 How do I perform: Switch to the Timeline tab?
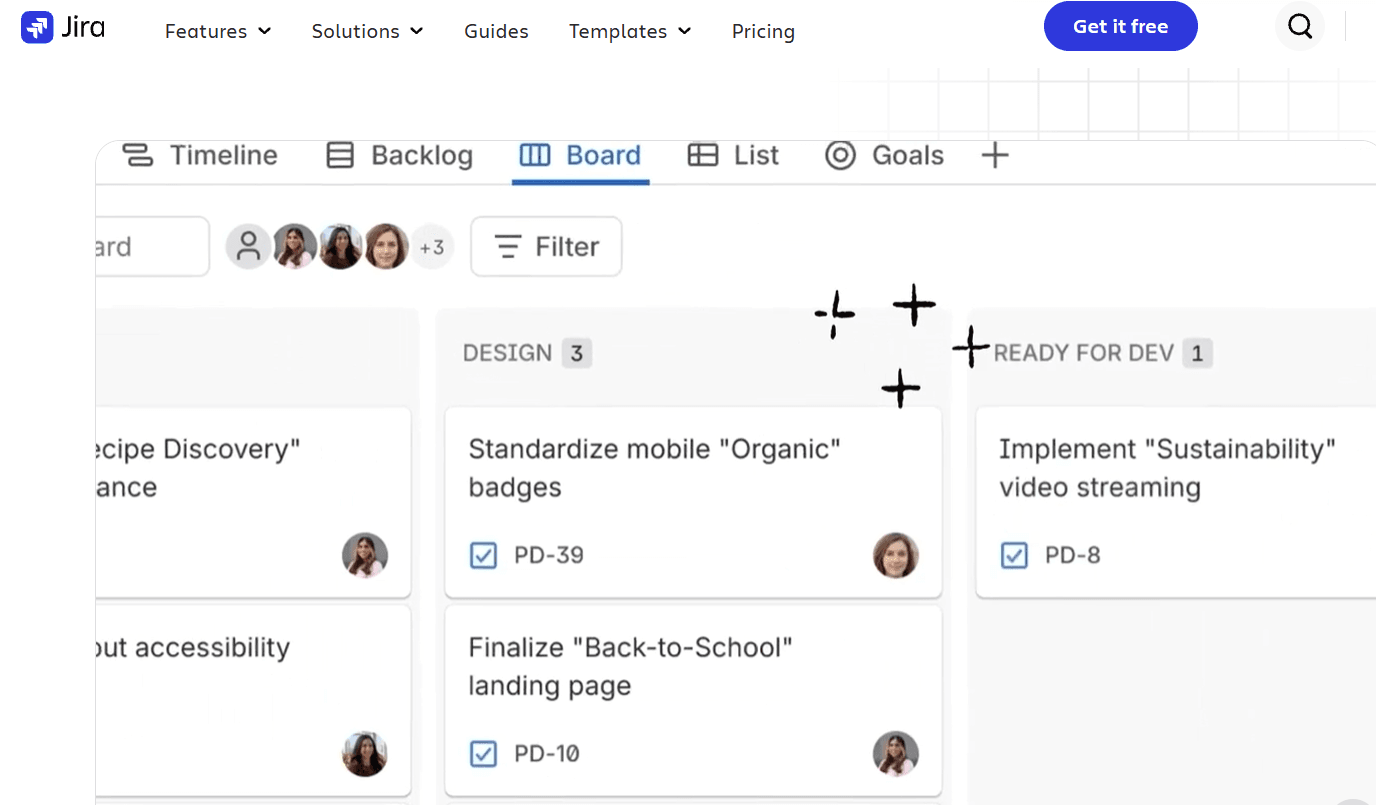pos(200,156)
